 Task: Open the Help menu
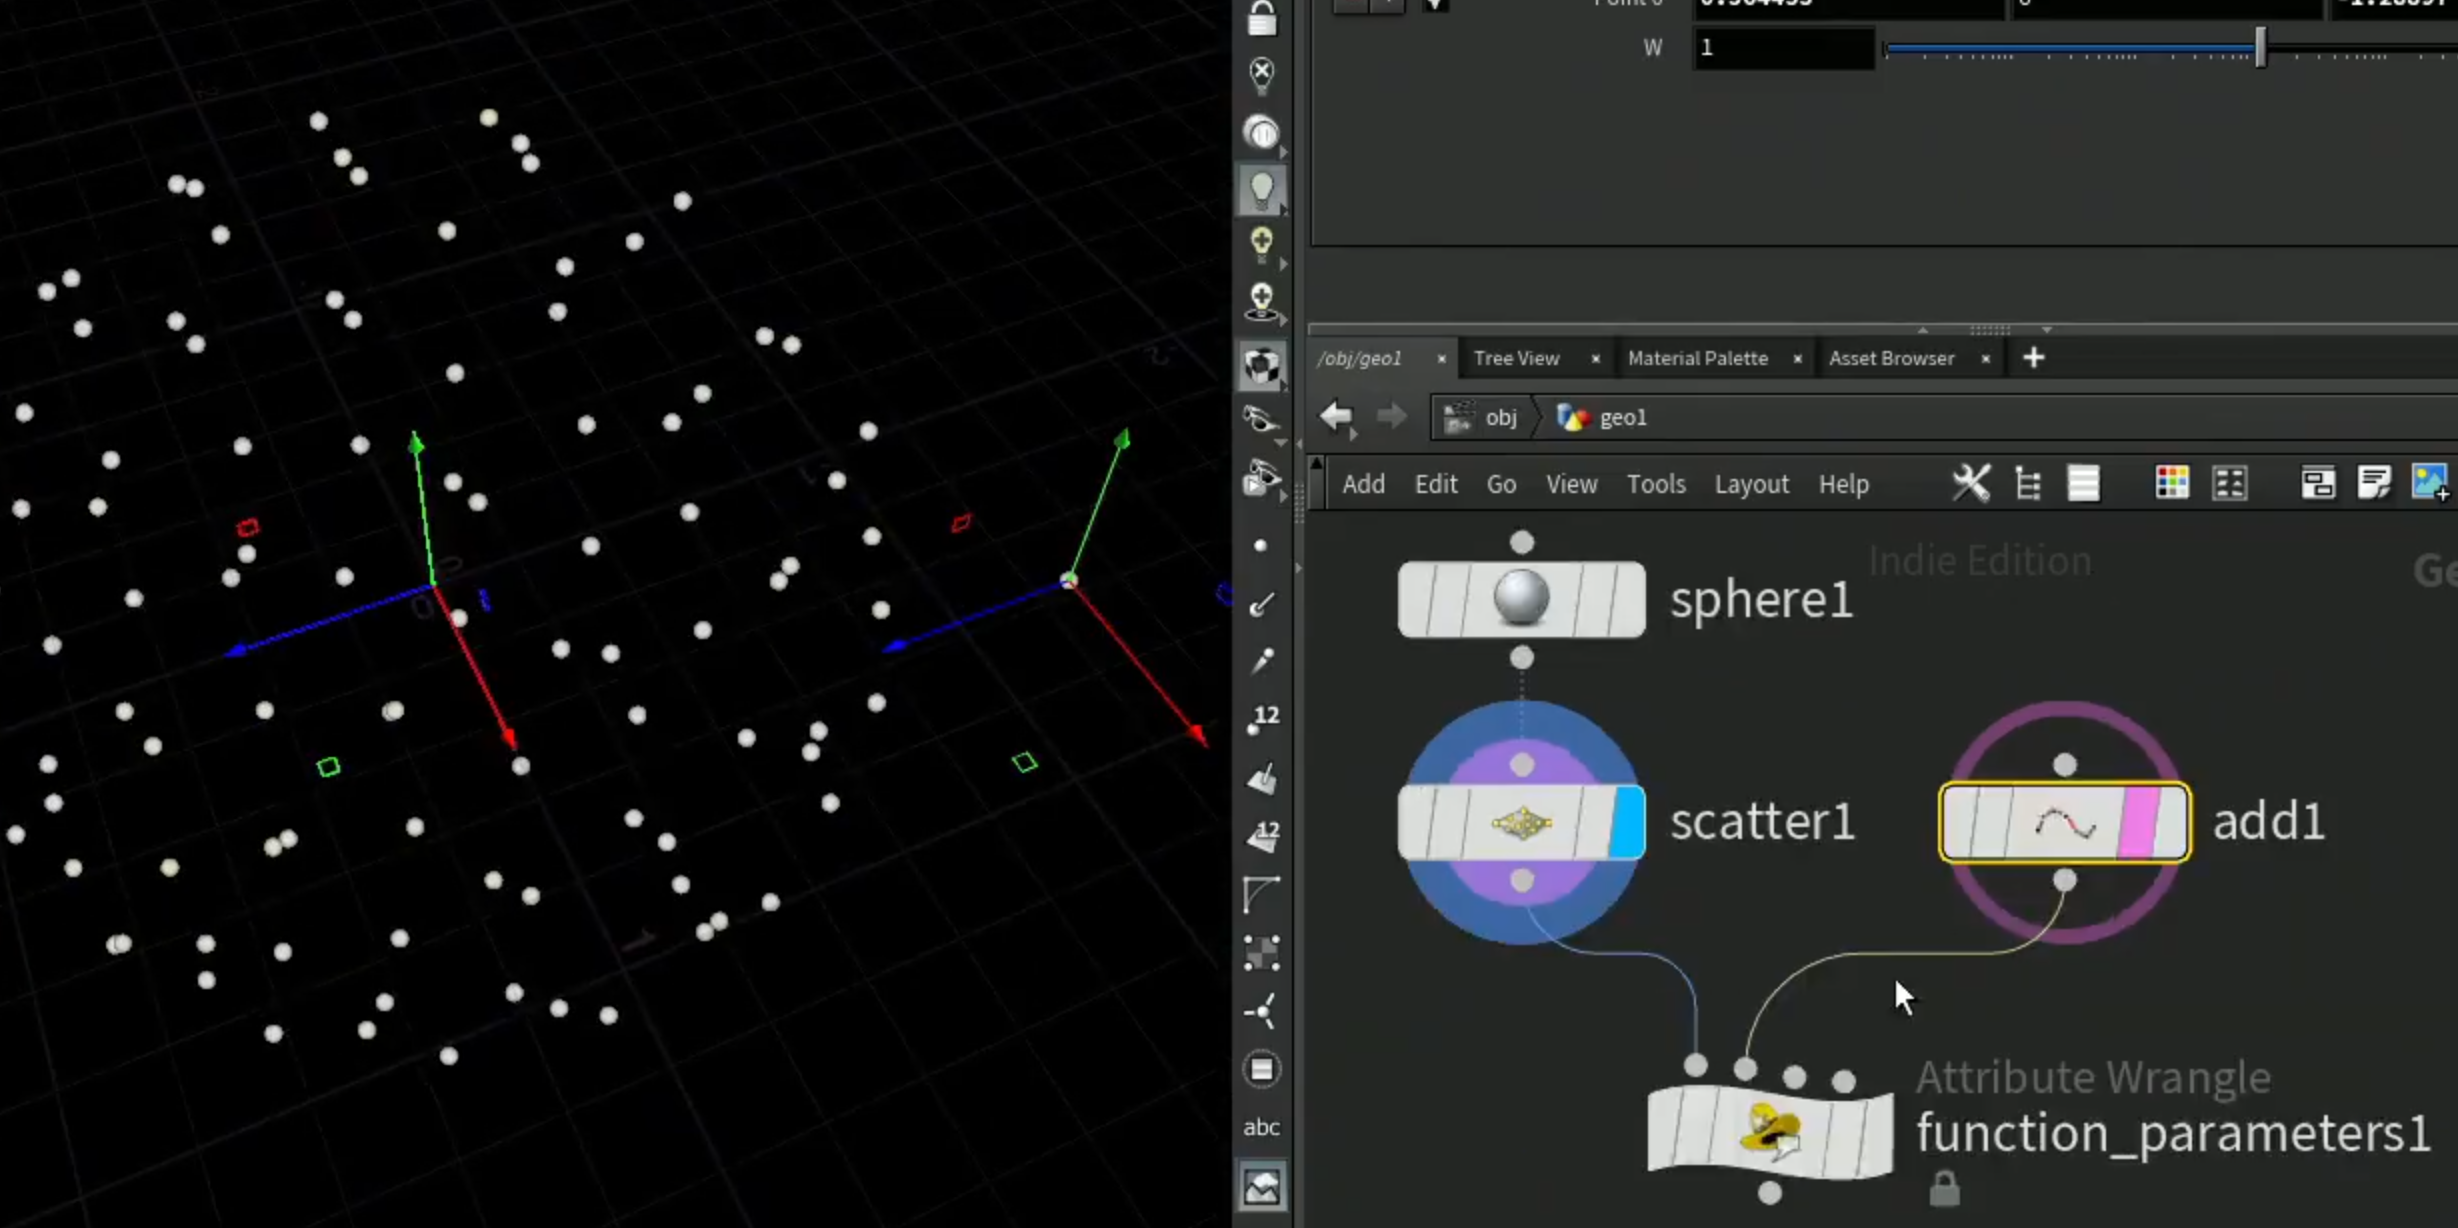(1843, 484)
